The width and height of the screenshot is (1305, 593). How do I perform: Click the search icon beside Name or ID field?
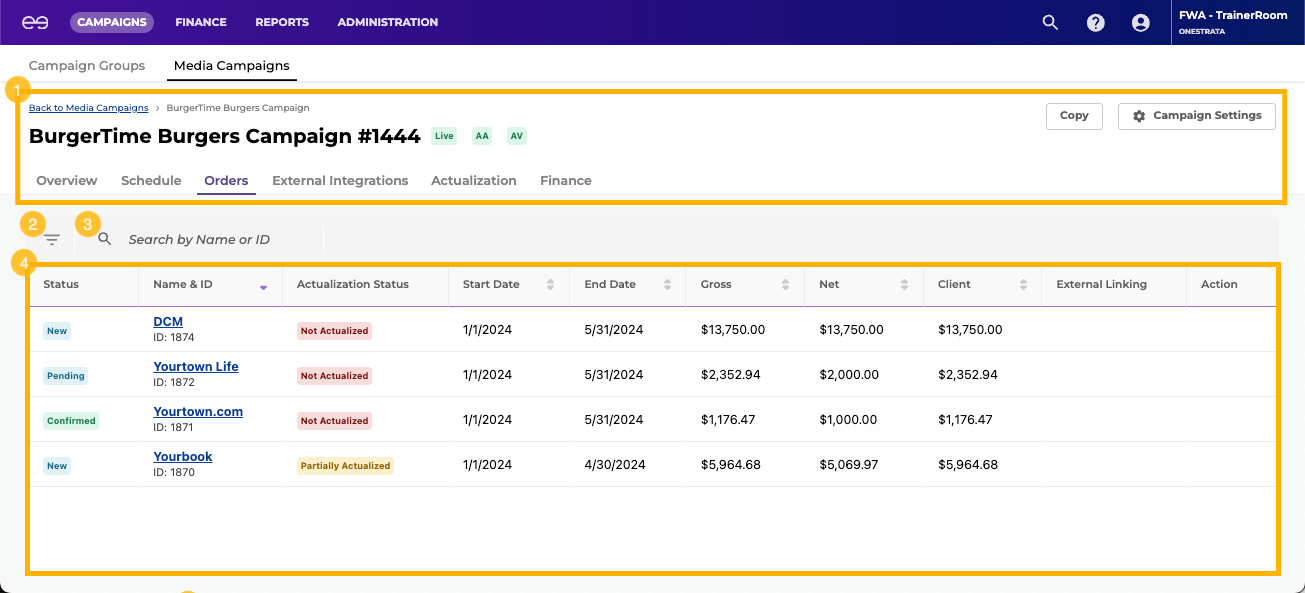[105, 239]
